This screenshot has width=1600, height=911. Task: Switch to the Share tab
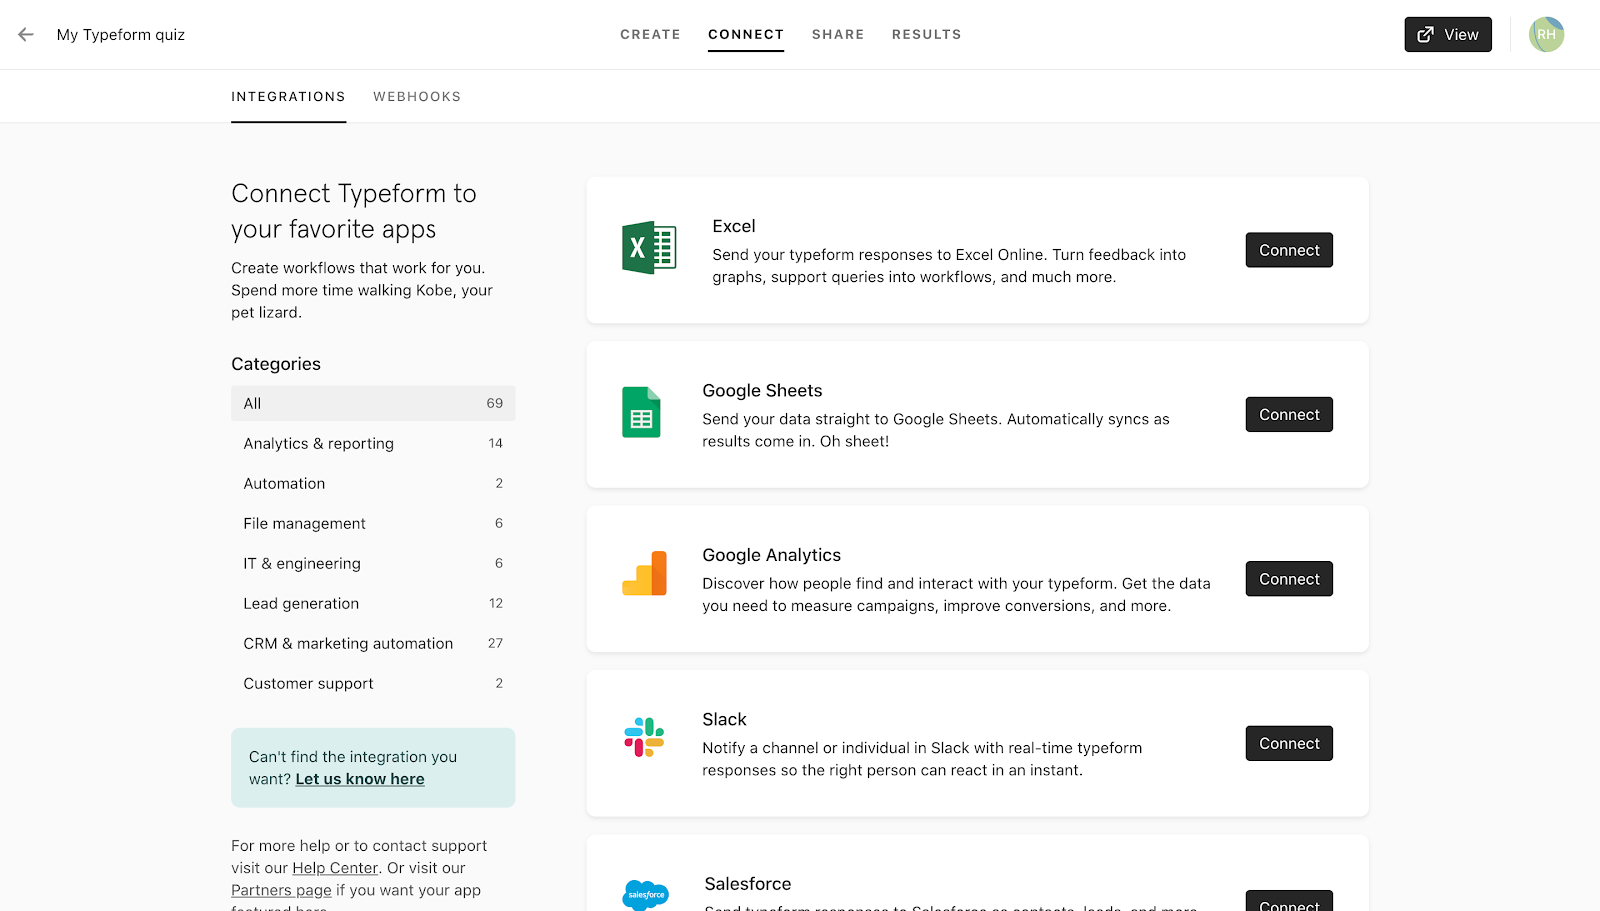tap(838, 34)
